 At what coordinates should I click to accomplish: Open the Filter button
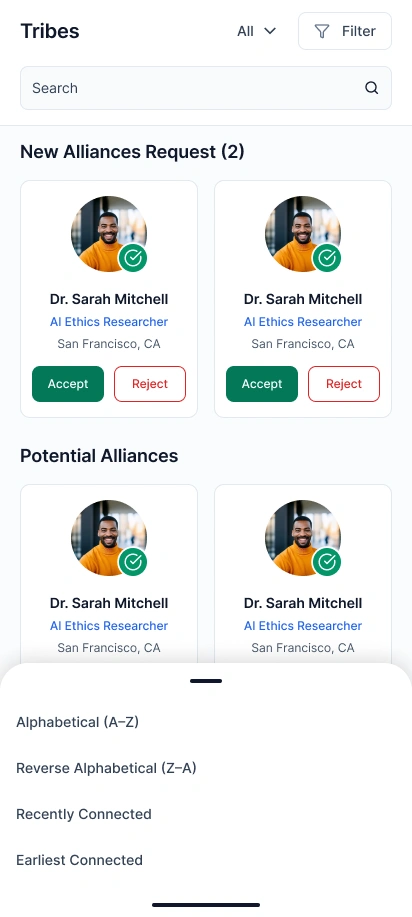click(345, 31)
